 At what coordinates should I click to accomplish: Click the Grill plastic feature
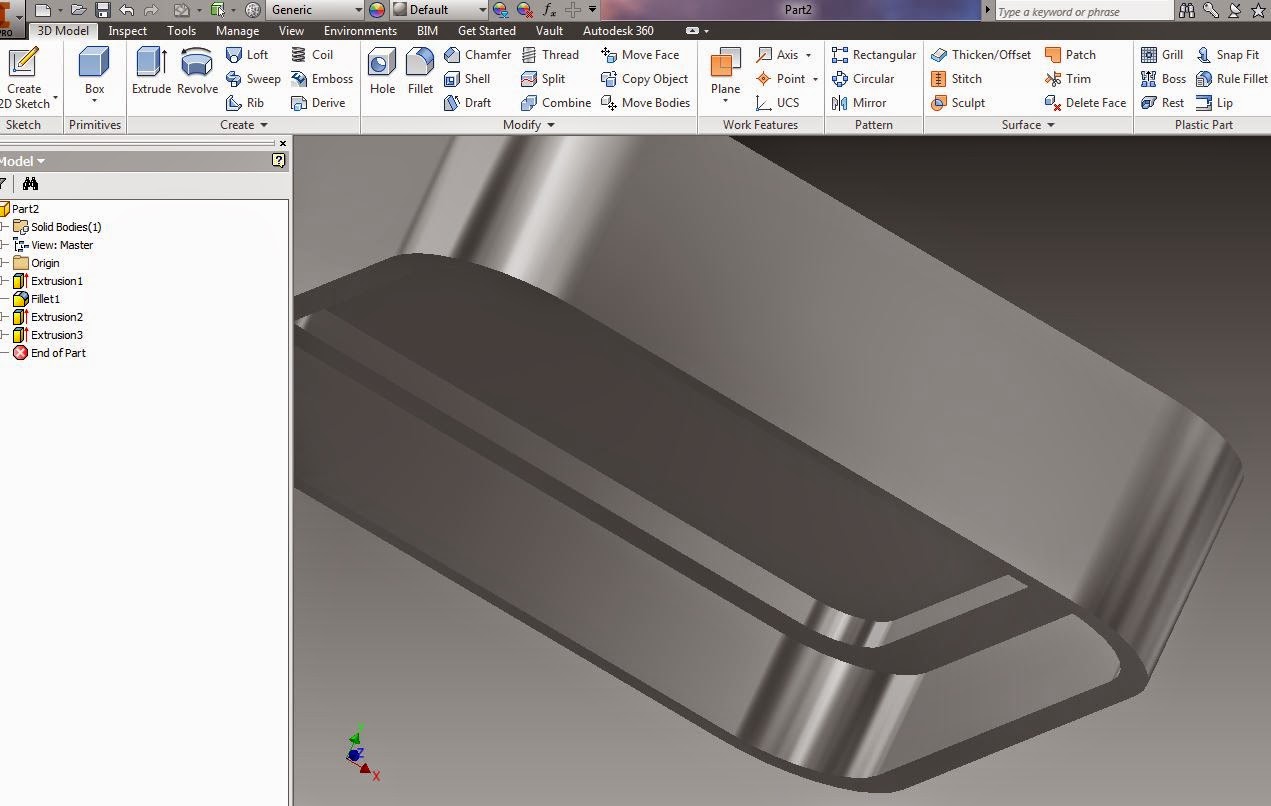click(x=1162, y=55)
